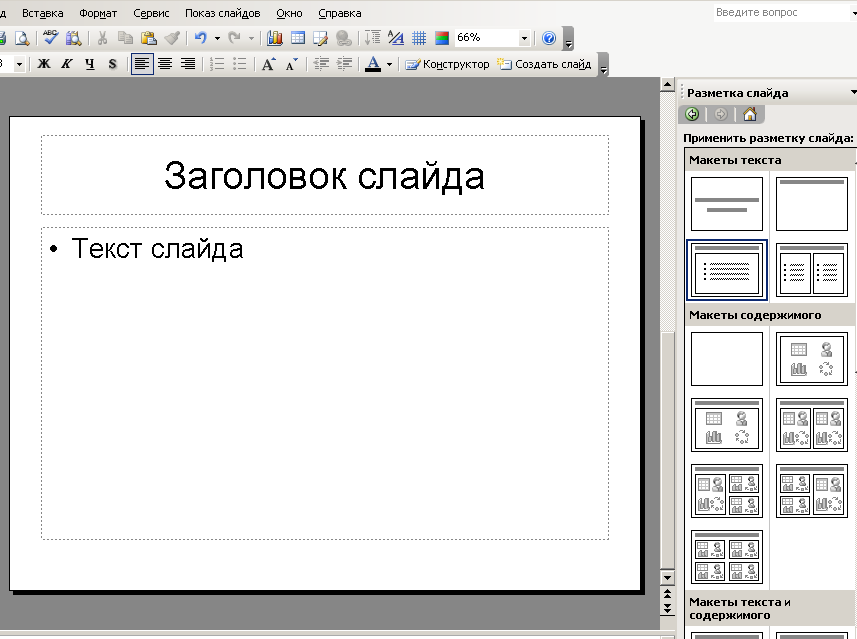Click the Spelling check ABC icon
This screenshot has height=639, width=857.
click(50, 38)
